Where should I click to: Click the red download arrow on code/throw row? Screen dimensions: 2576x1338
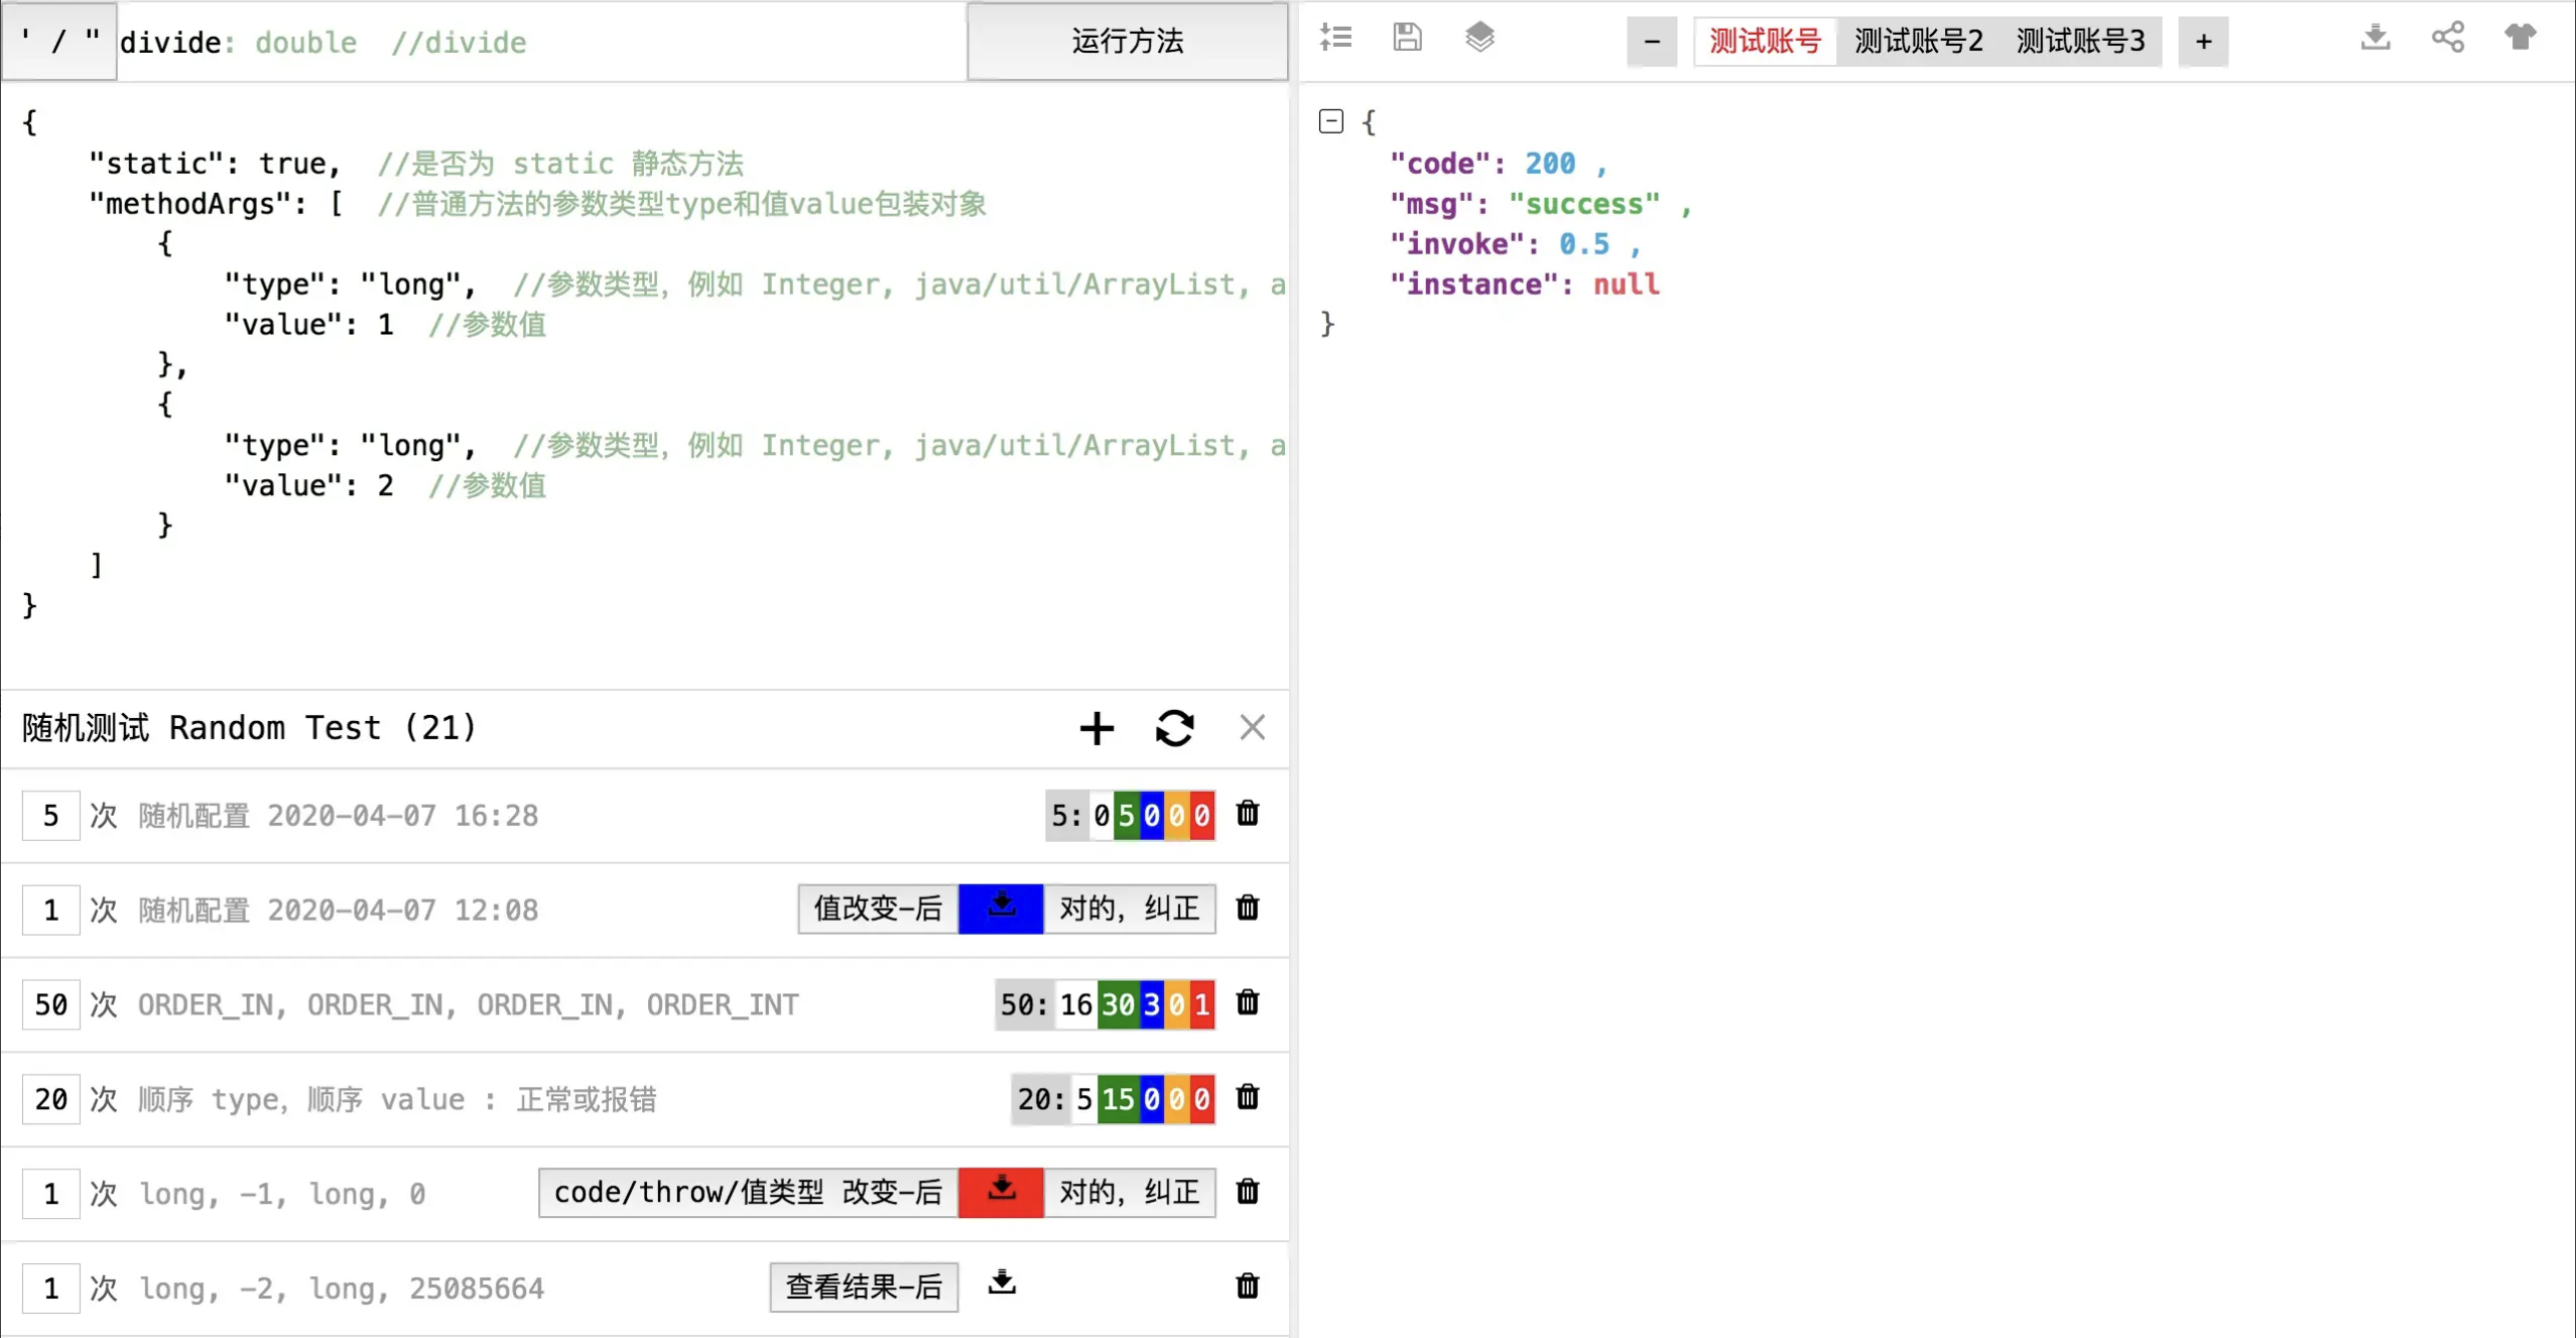coord(1000,1192)
